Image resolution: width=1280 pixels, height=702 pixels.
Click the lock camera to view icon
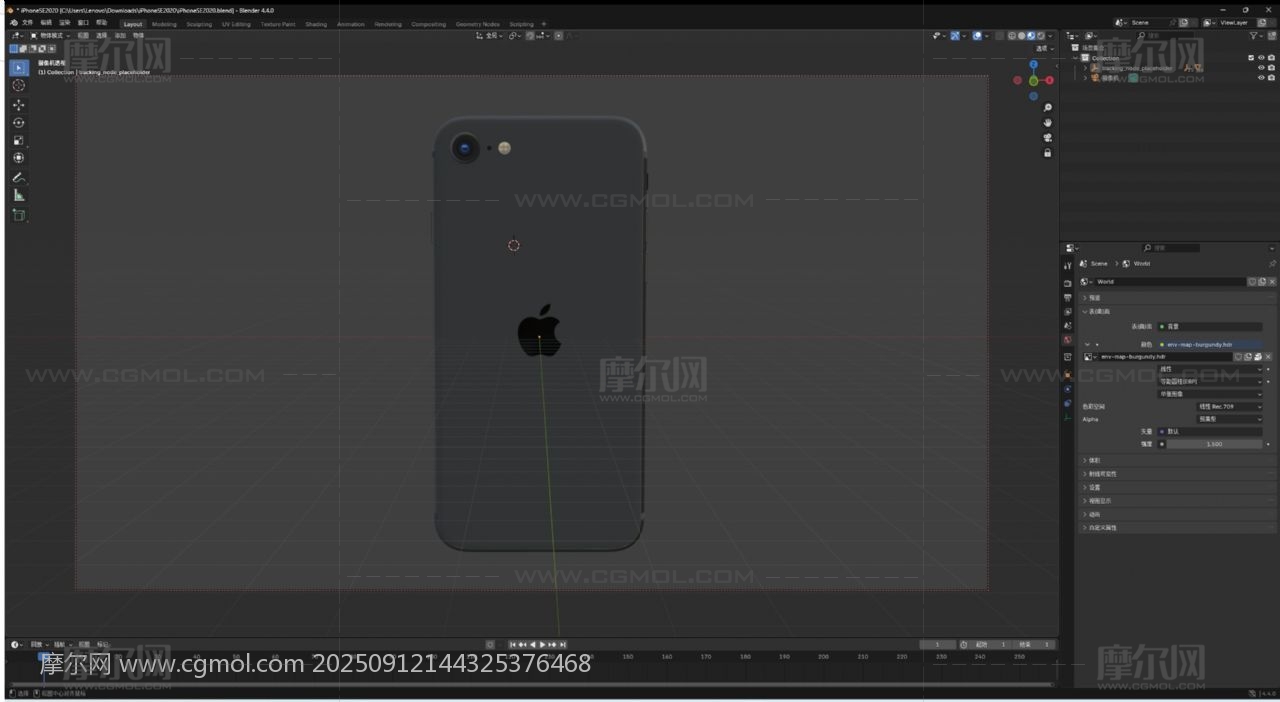[1047, 153]
